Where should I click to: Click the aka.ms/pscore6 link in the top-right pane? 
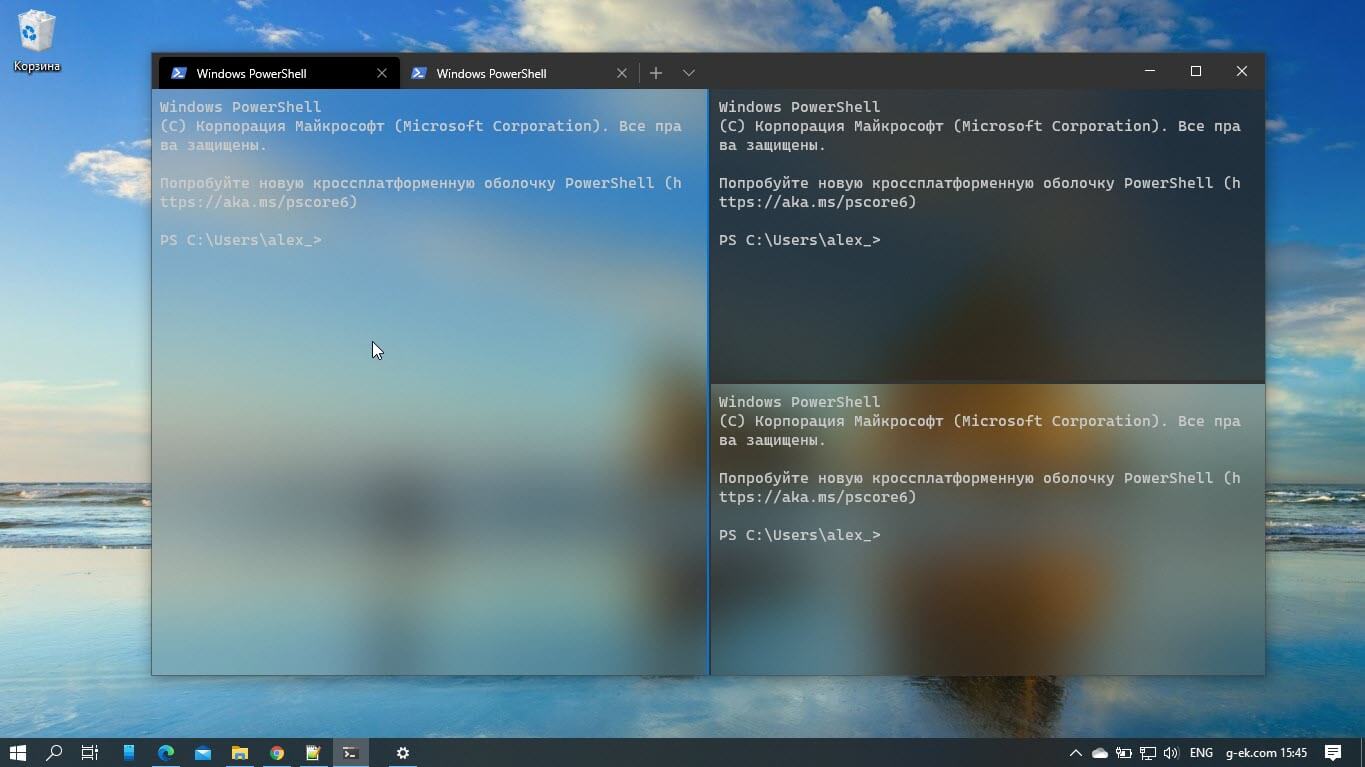click(x=817, y=202)
